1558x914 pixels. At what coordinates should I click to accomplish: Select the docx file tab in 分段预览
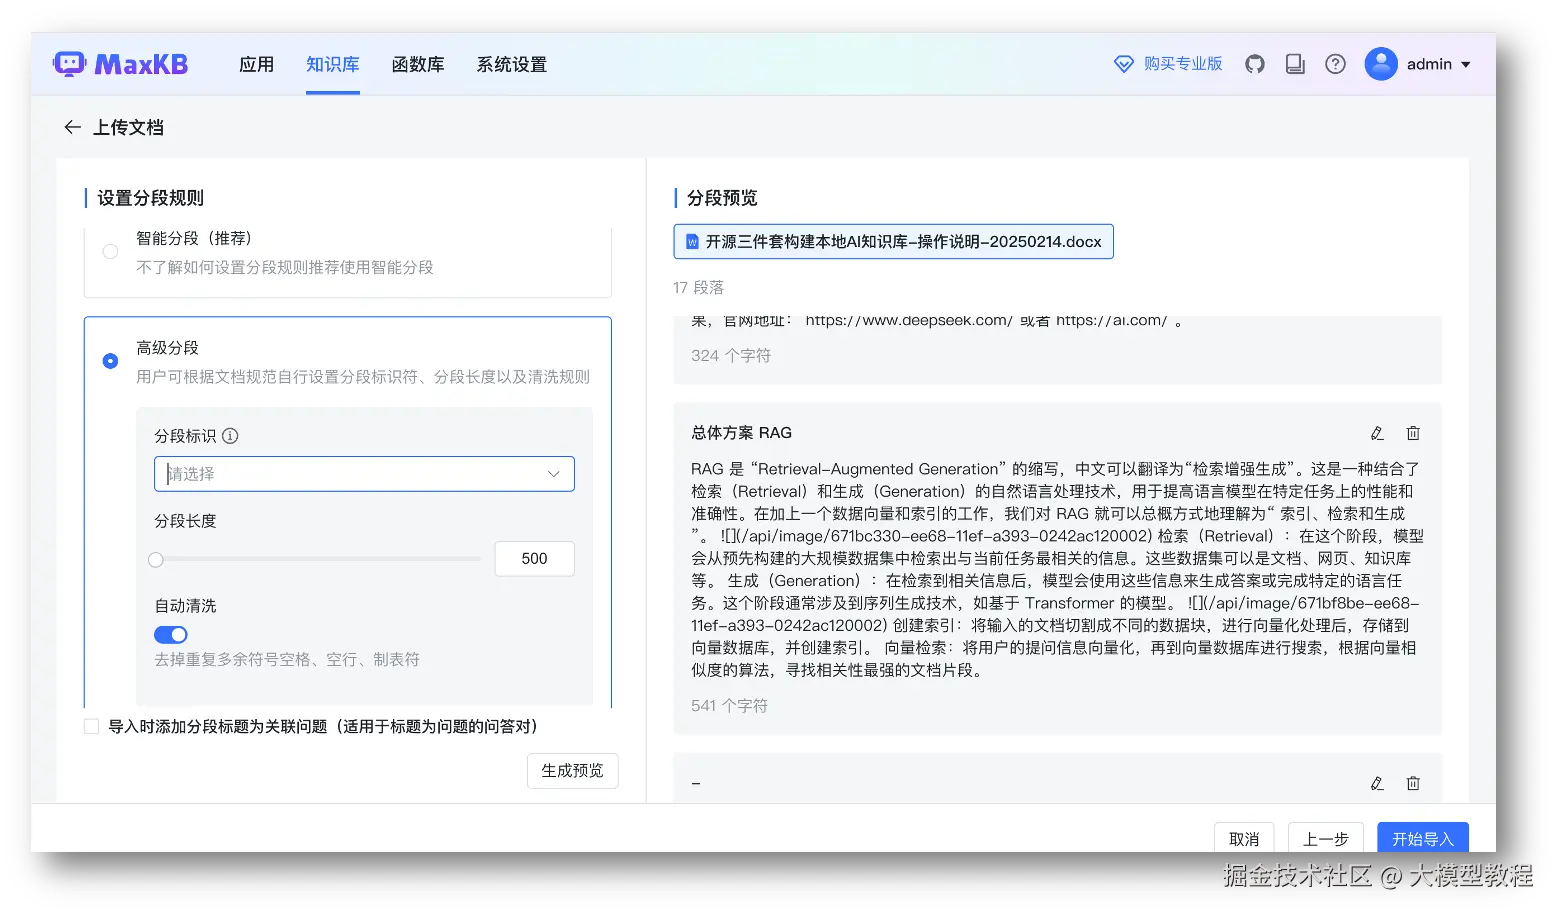893,242
